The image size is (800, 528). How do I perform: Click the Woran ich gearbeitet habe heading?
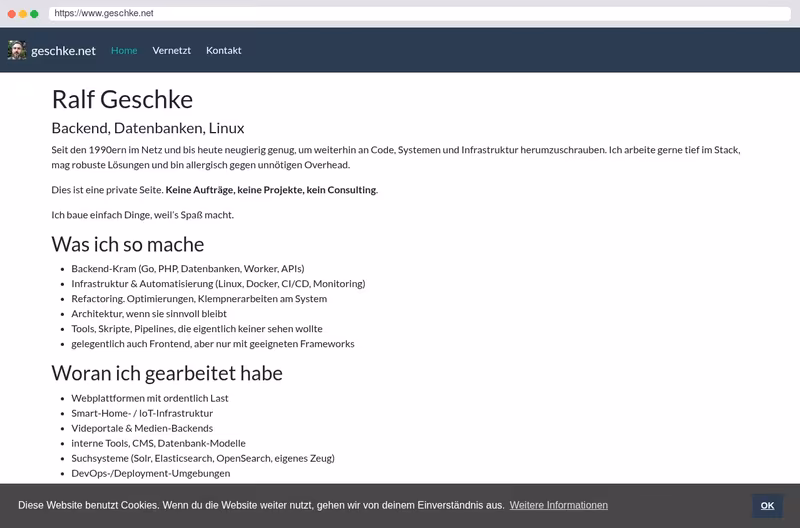tap(167, 373)
